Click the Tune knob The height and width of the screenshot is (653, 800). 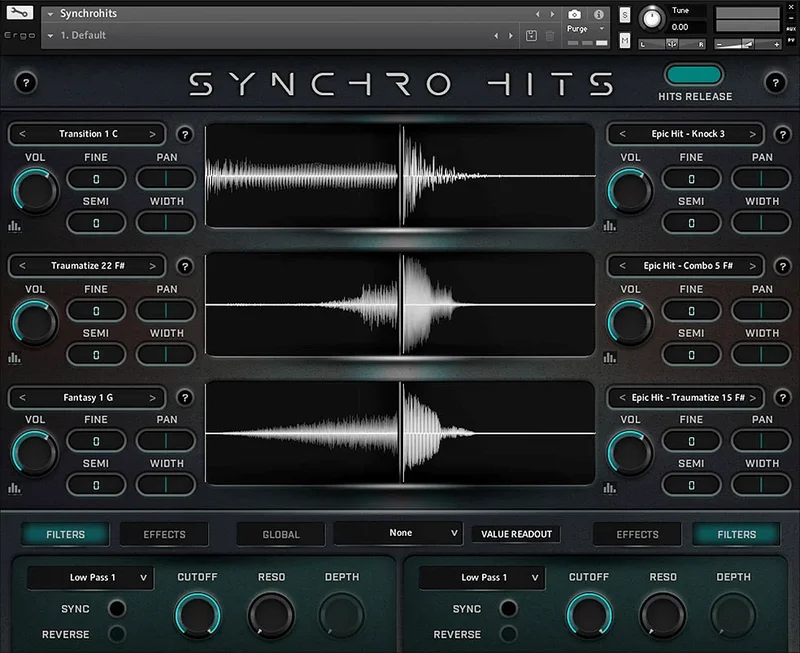pos(651,18)
